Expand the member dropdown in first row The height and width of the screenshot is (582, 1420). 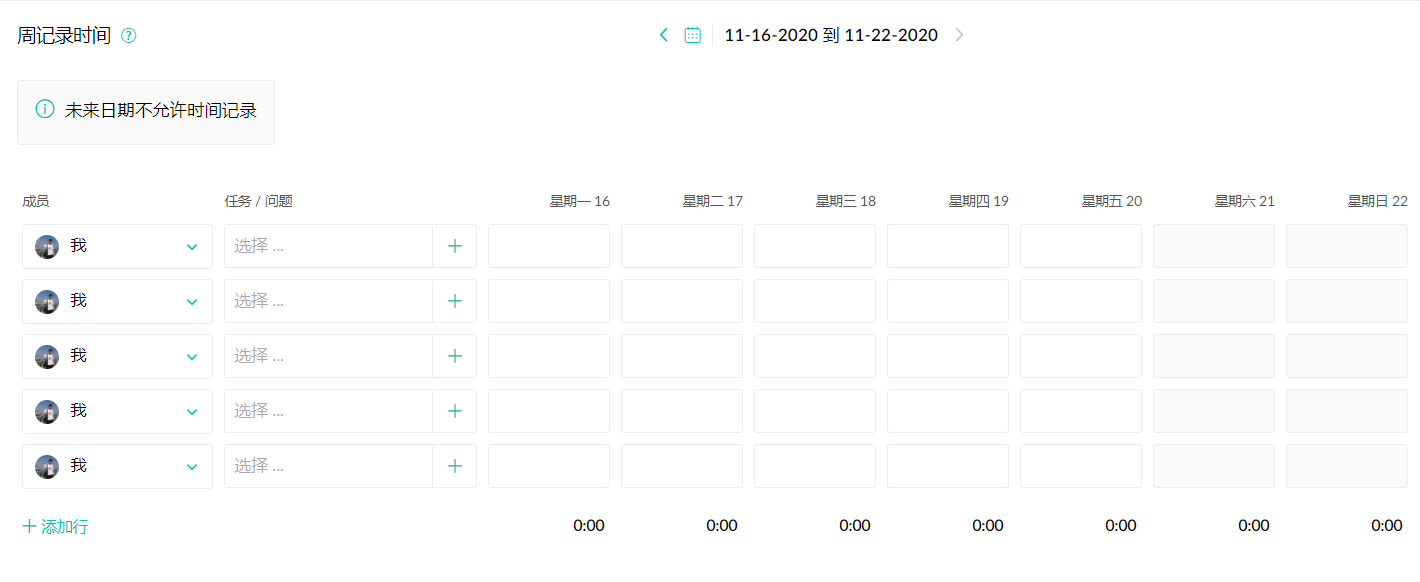pyautogui.click(x=191, y=247)
